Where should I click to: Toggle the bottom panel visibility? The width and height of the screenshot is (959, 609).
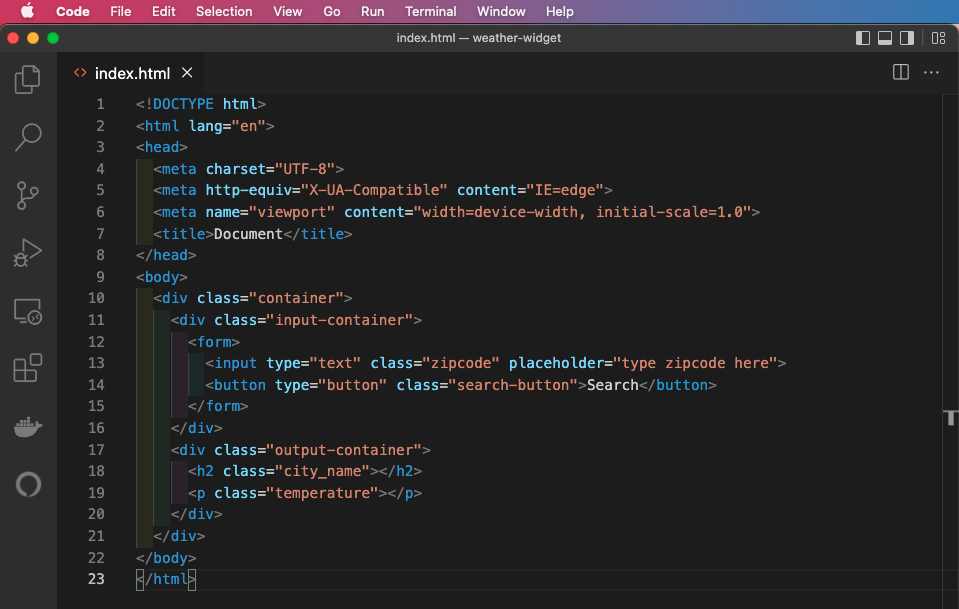click(x=884, y=37)
